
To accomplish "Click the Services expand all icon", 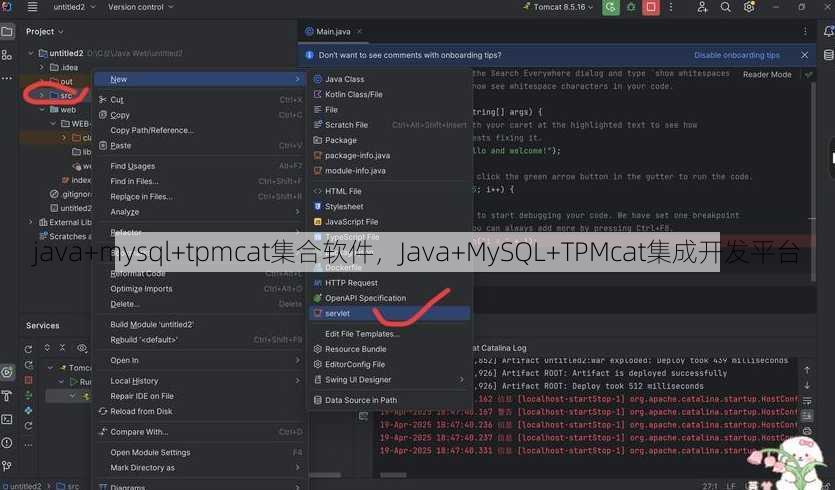I will coord(47,348).
